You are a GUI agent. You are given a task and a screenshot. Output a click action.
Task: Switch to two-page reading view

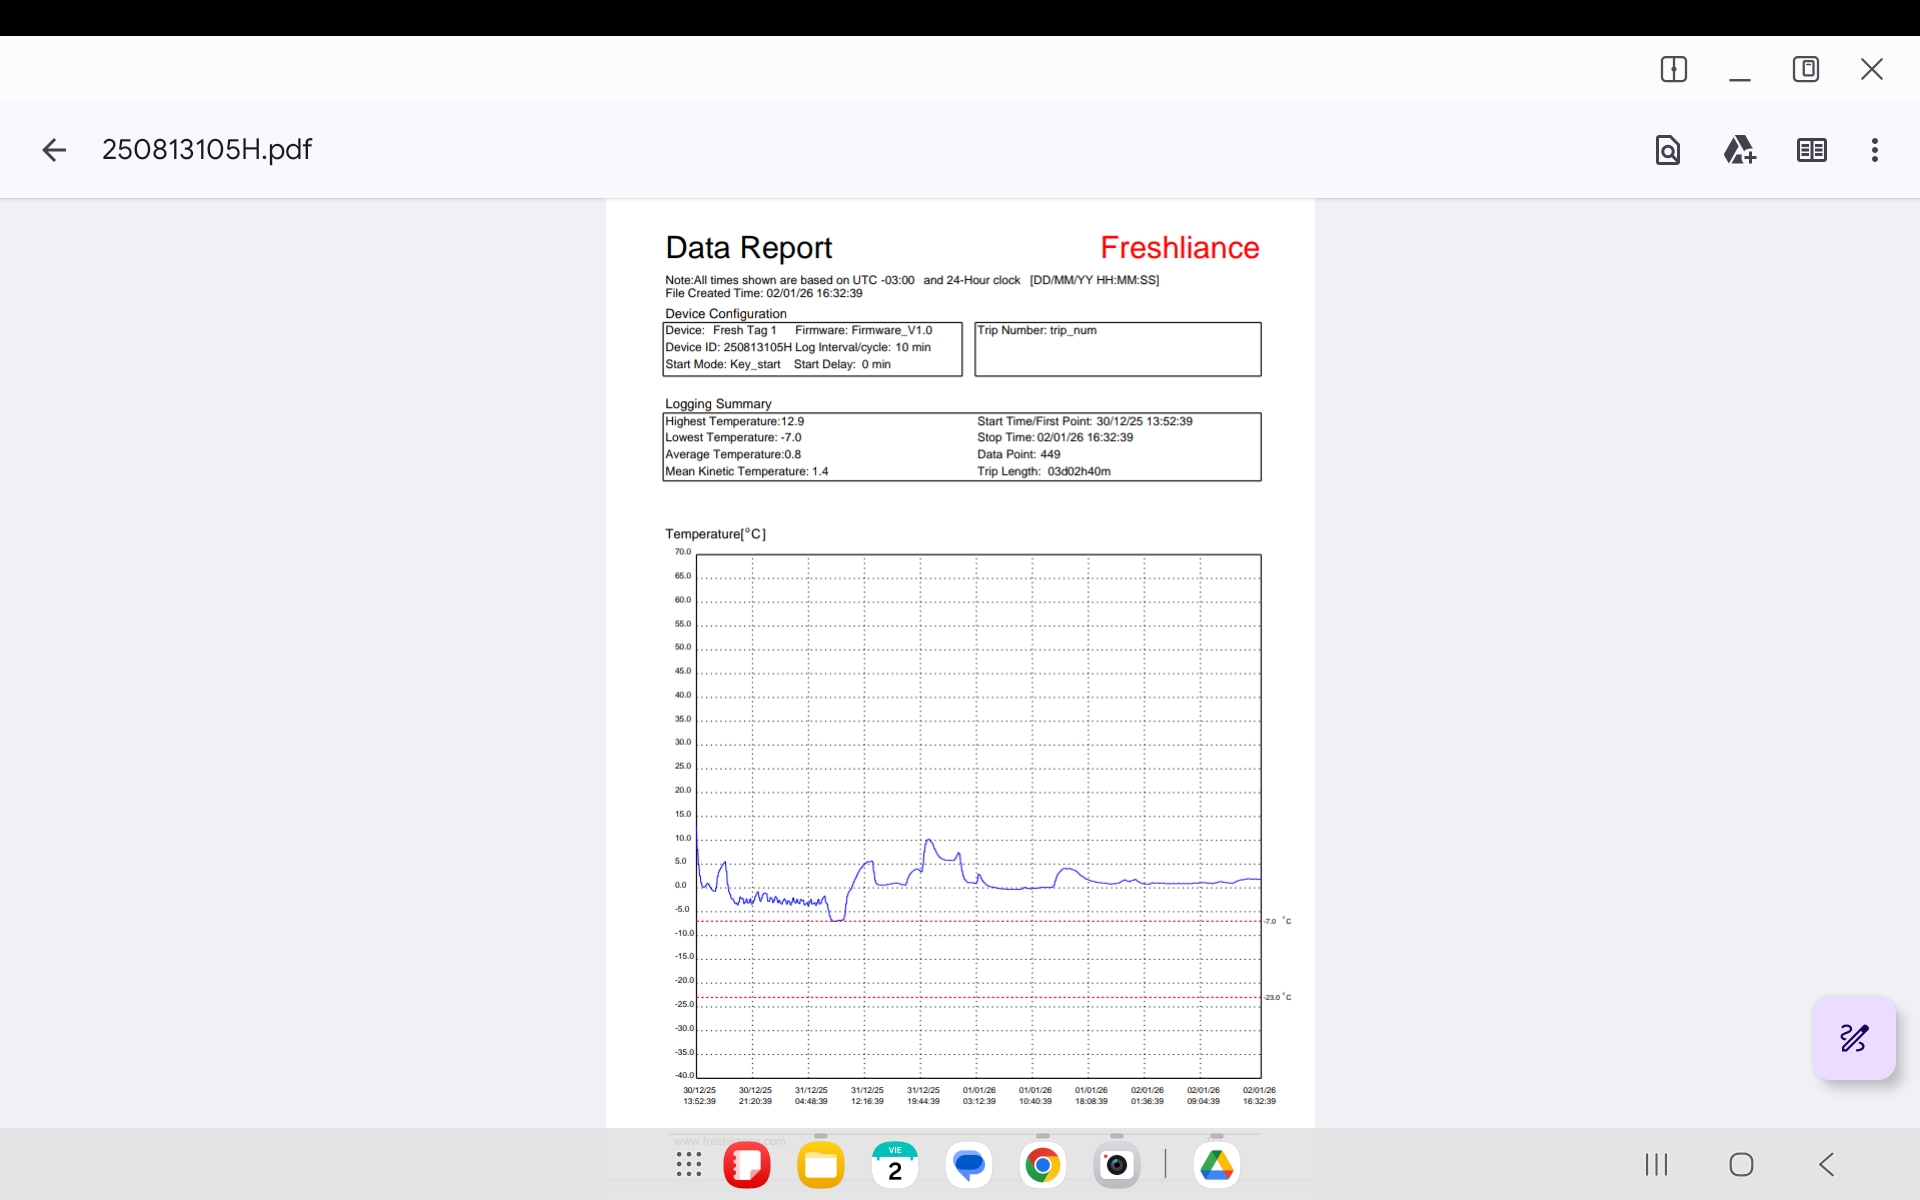1811,150
